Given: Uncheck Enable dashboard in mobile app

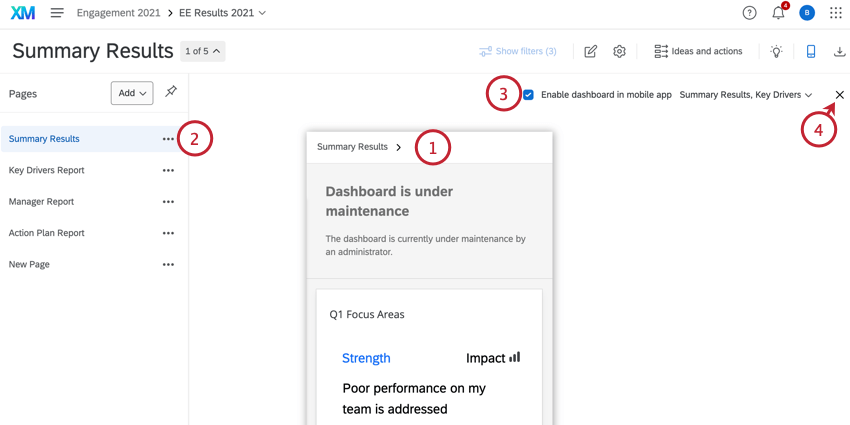Looking at the screenshot, I should (x=528, y=95).
